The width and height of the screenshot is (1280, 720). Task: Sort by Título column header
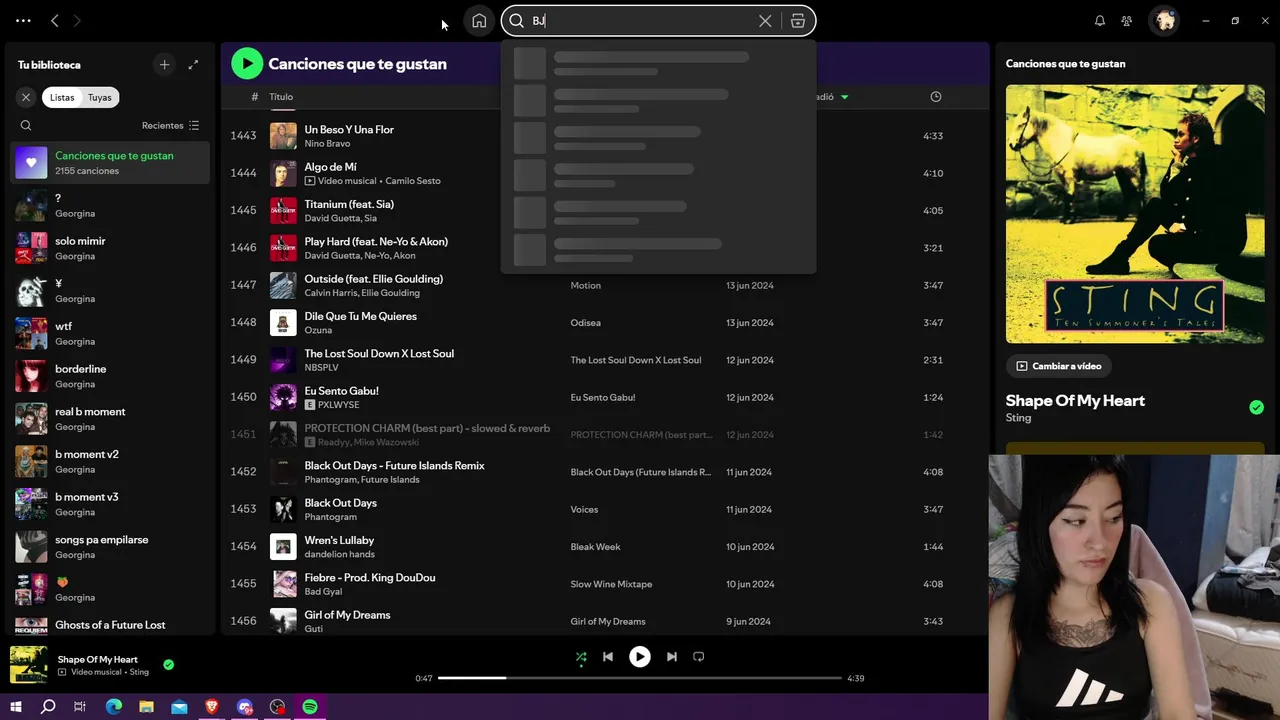pyautogui.click(x=281, y=97)
